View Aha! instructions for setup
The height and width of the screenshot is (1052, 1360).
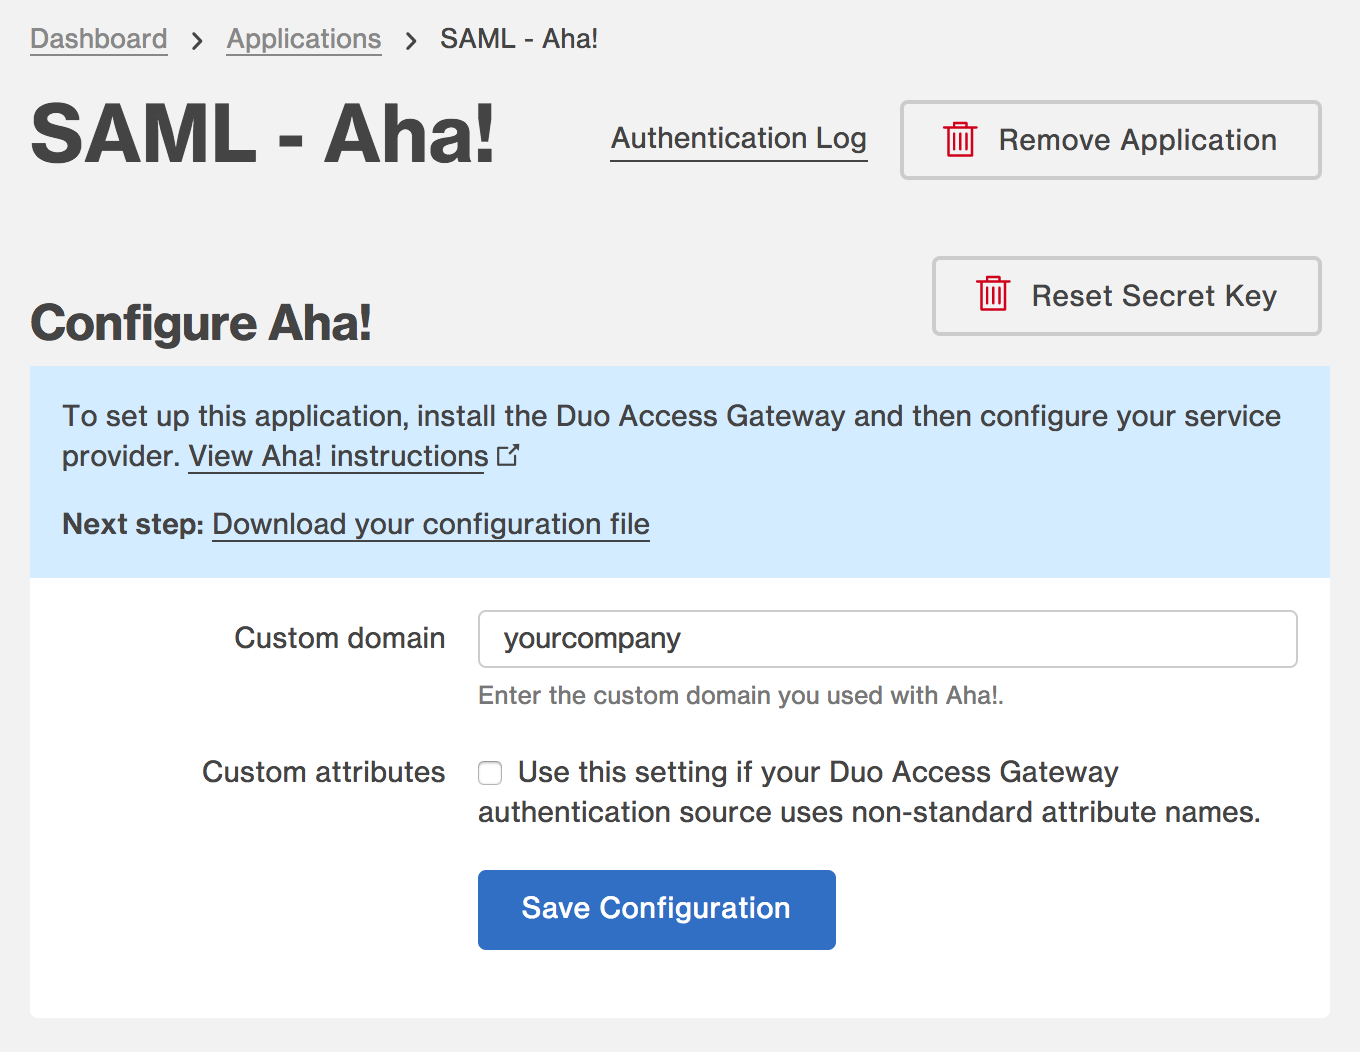coord(337,456)
